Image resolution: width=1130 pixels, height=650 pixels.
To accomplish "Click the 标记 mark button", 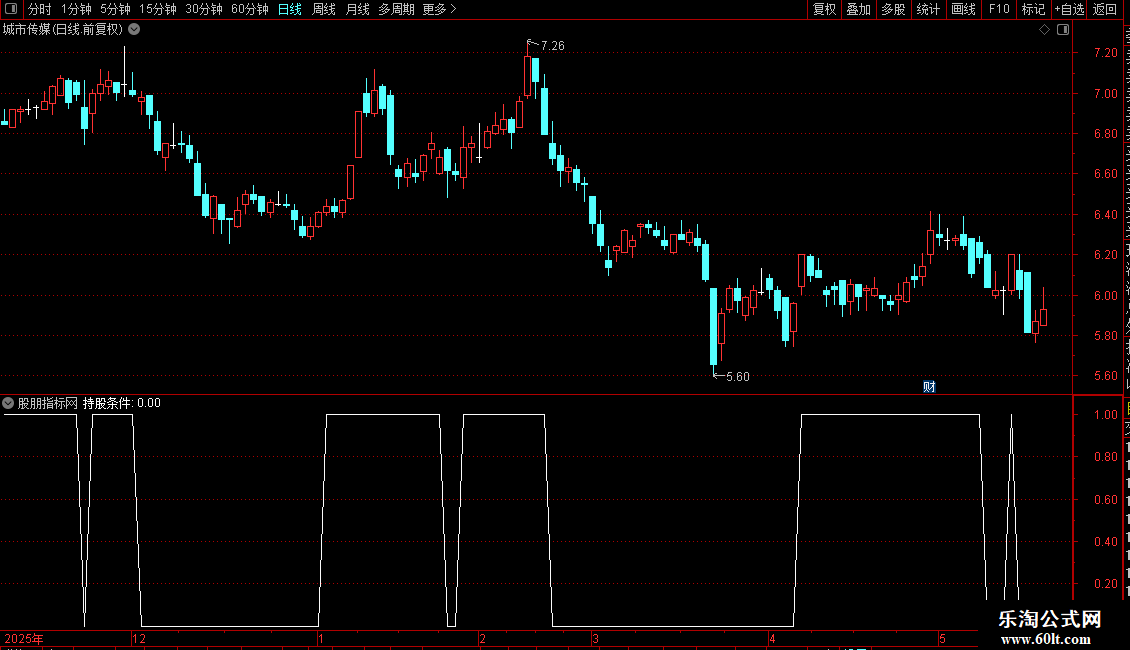I will click(1033, 9).
